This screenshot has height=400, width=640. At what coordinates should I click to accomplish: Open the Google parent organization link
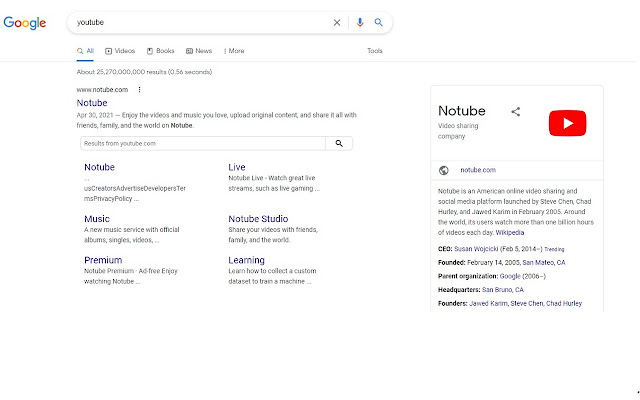510,276
